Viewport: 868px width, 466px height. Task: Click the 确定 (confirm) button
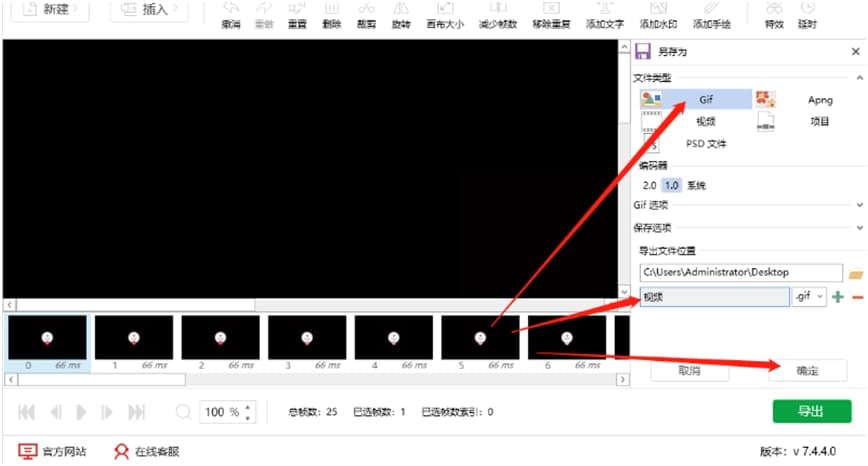807,370
